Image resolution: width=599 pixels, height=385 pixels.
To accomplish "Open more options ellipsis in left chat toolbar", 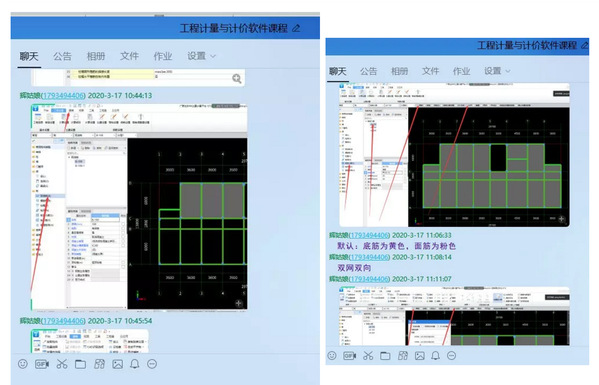I will (152, 364).
